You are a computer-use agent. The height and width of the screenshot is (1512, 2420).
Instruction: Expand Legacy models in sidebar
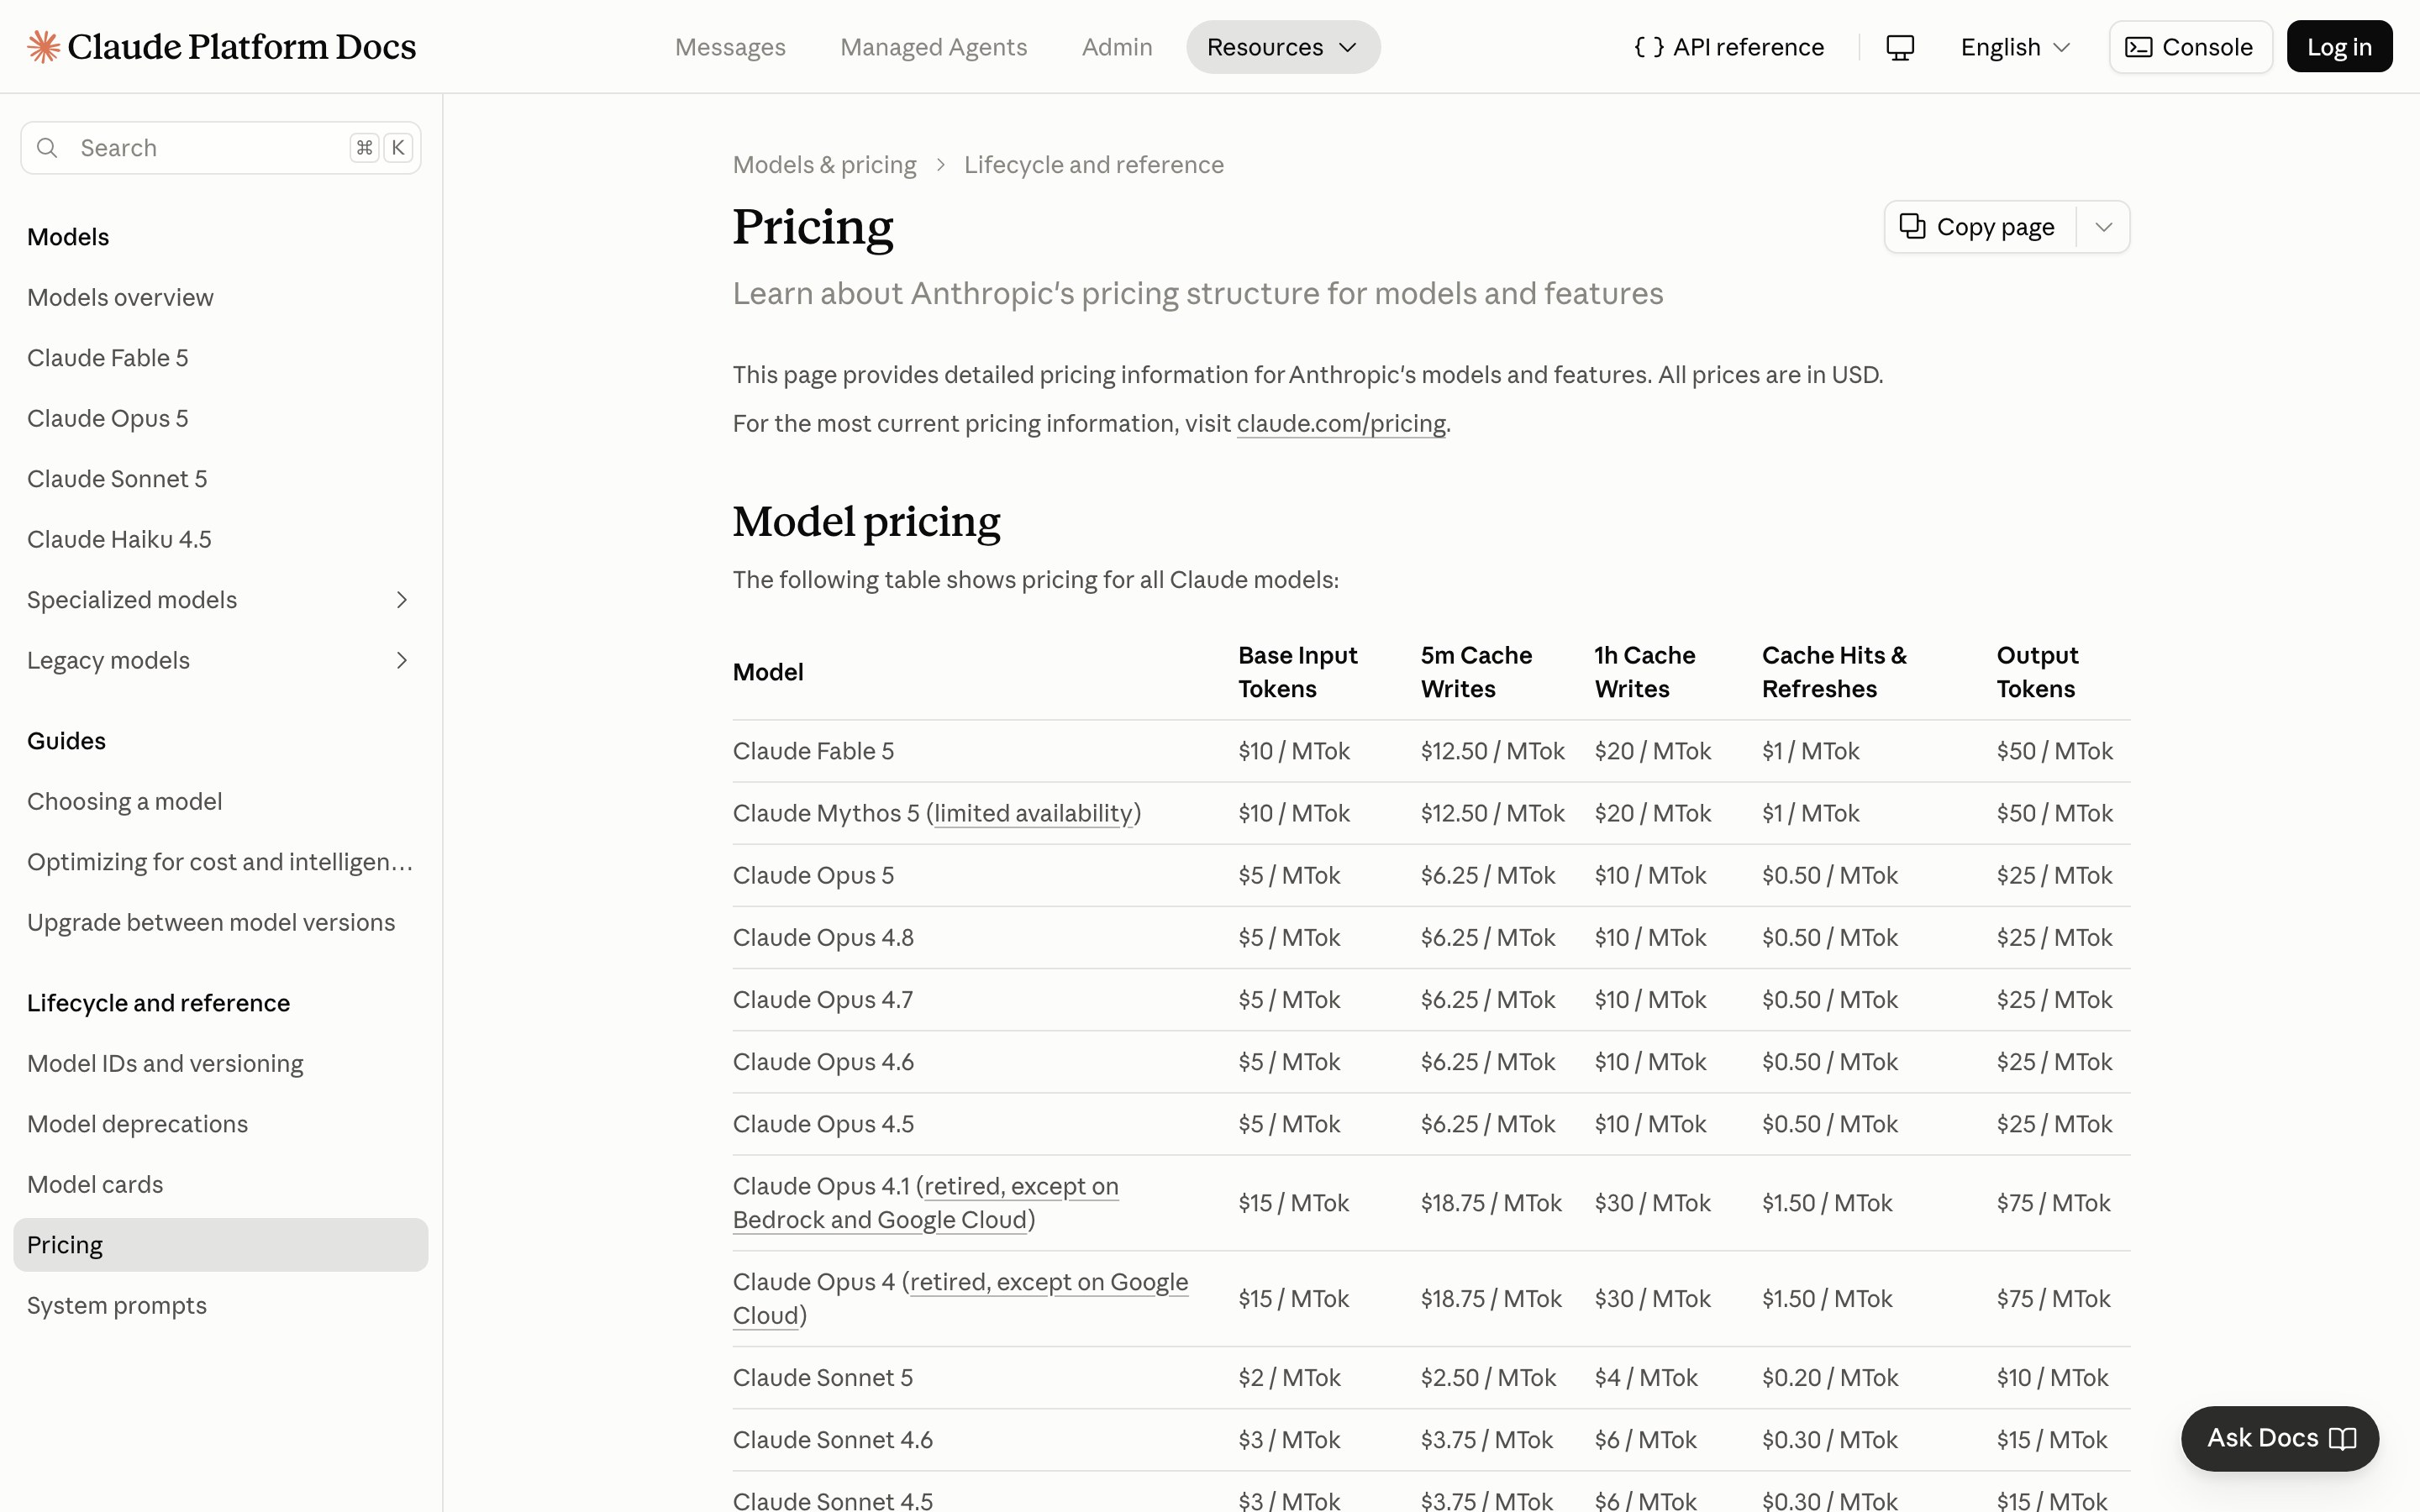[402, 660]
